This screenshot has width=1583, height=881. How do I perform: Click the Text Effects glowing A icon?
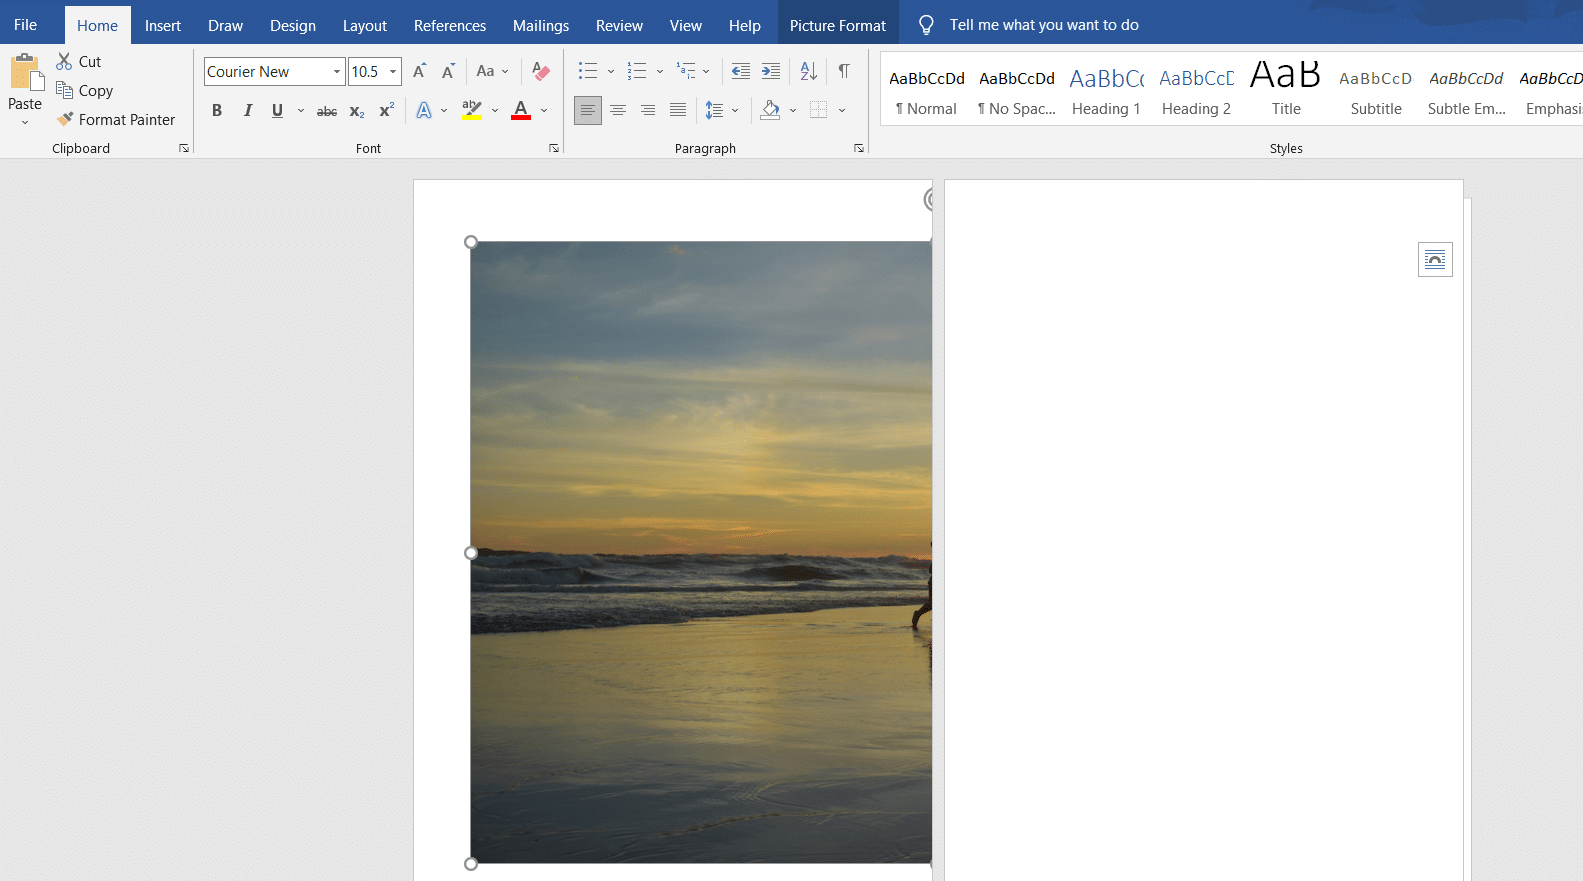tap(424, 110)
